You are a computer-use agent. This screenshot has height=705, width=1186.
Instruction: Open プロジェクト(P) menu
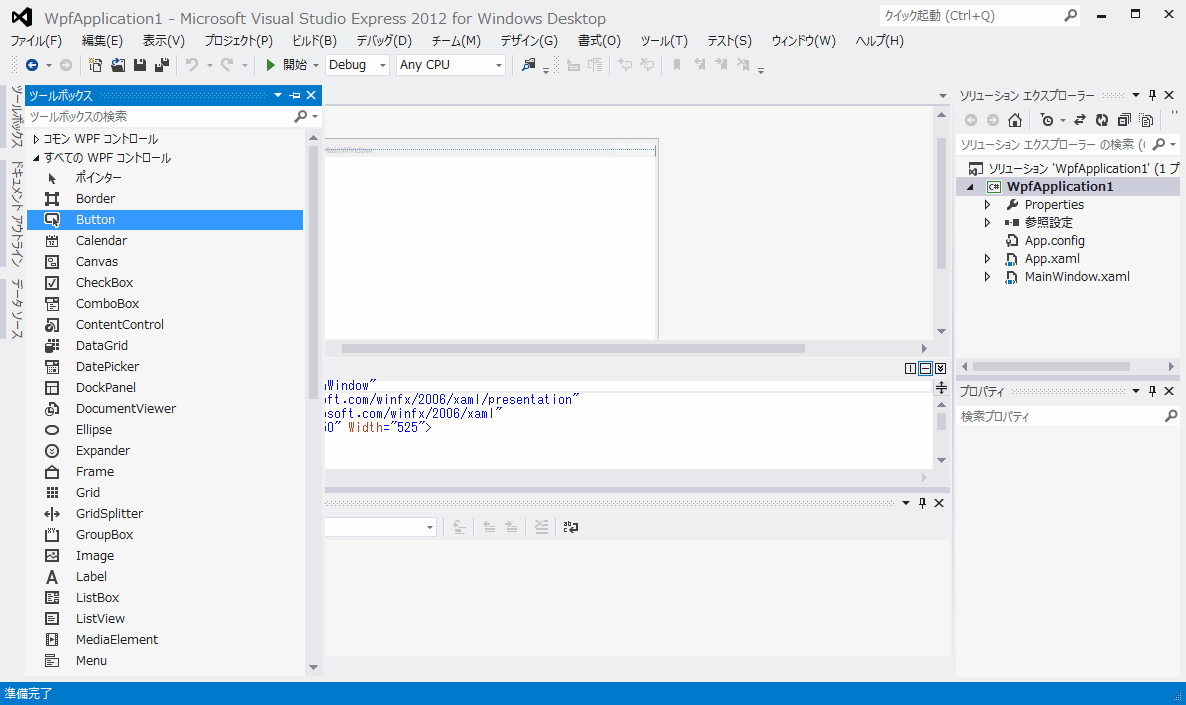[x=238, y=41]
